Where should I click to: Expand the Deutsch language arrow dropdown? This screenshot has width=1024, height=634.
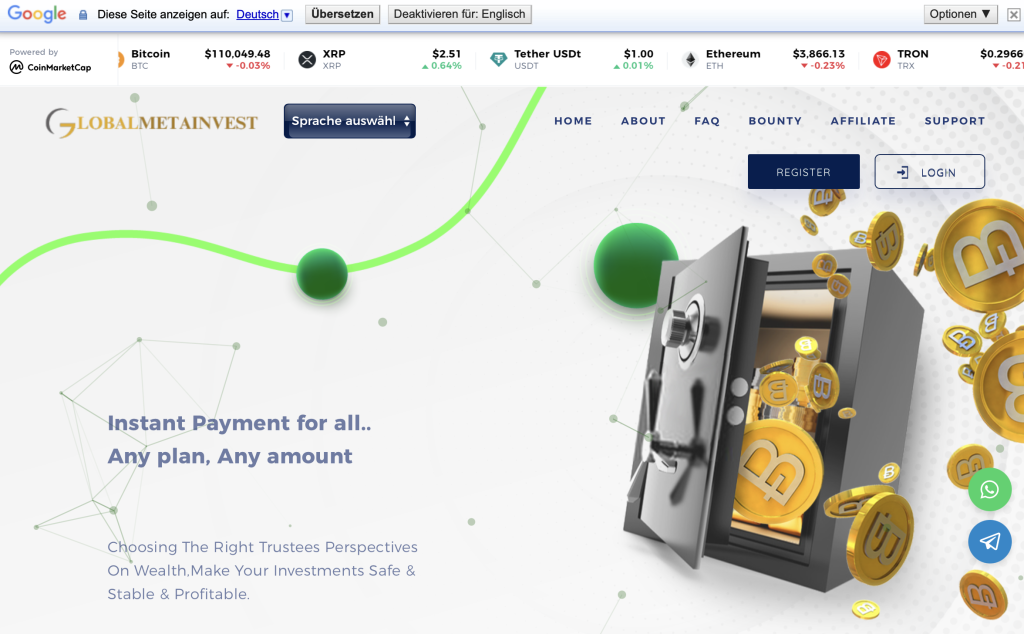[287, 15]
